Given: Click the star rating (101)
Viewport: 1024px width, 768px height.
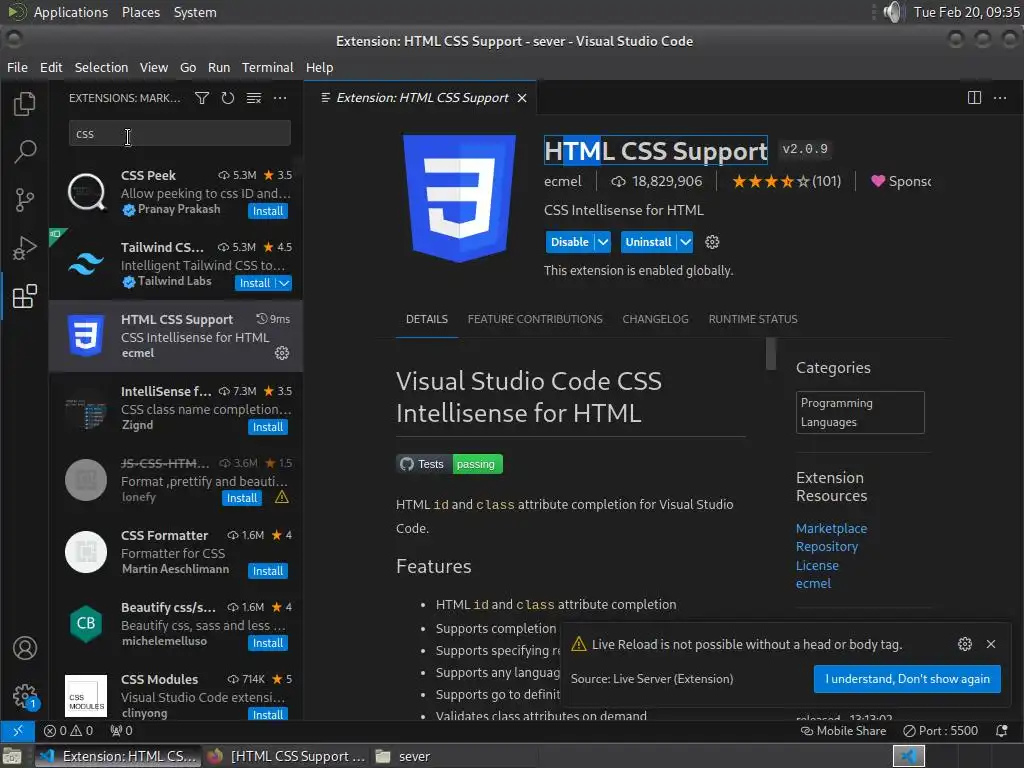Looking at the screenshot, I should coord(786,182).
